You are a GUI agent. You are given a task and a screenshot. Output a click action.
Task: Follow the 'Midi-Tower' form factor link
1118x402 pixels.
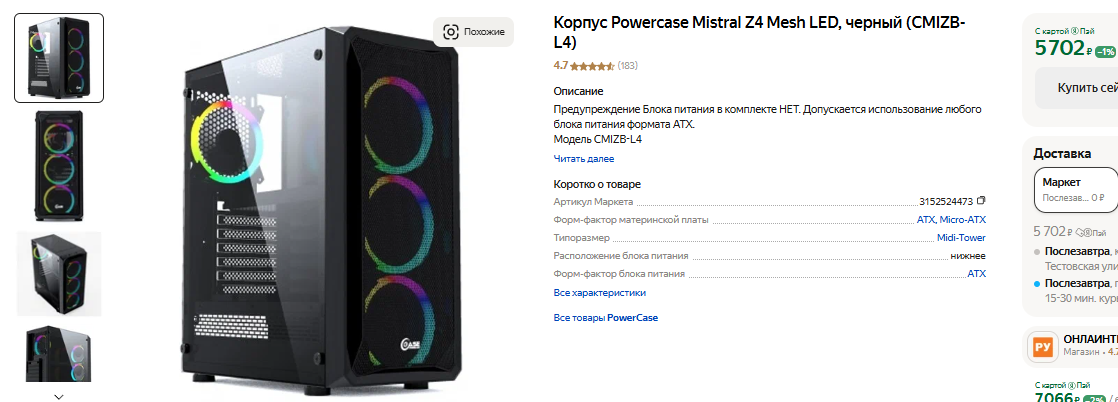961,238
